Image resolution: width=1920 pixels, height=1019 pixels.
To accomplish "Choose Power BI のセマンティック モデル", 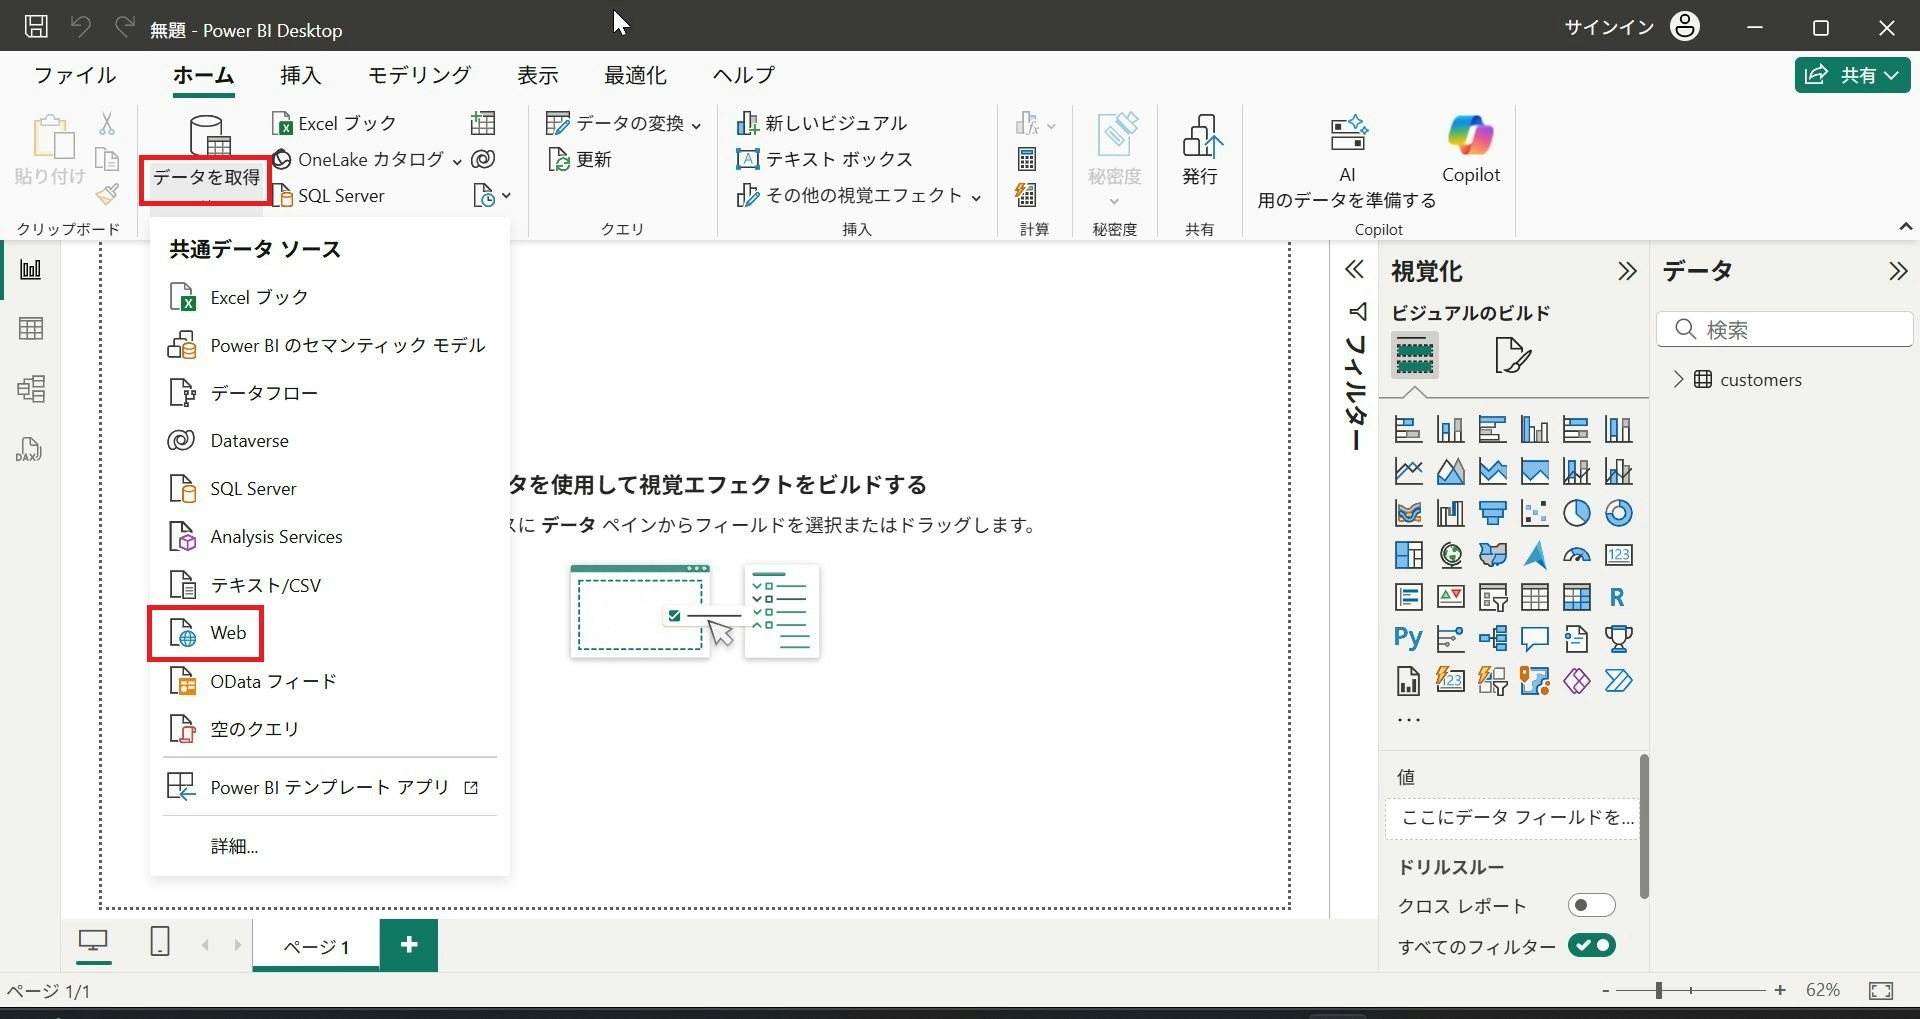I will pyautogui.click(x=330, y=345).
